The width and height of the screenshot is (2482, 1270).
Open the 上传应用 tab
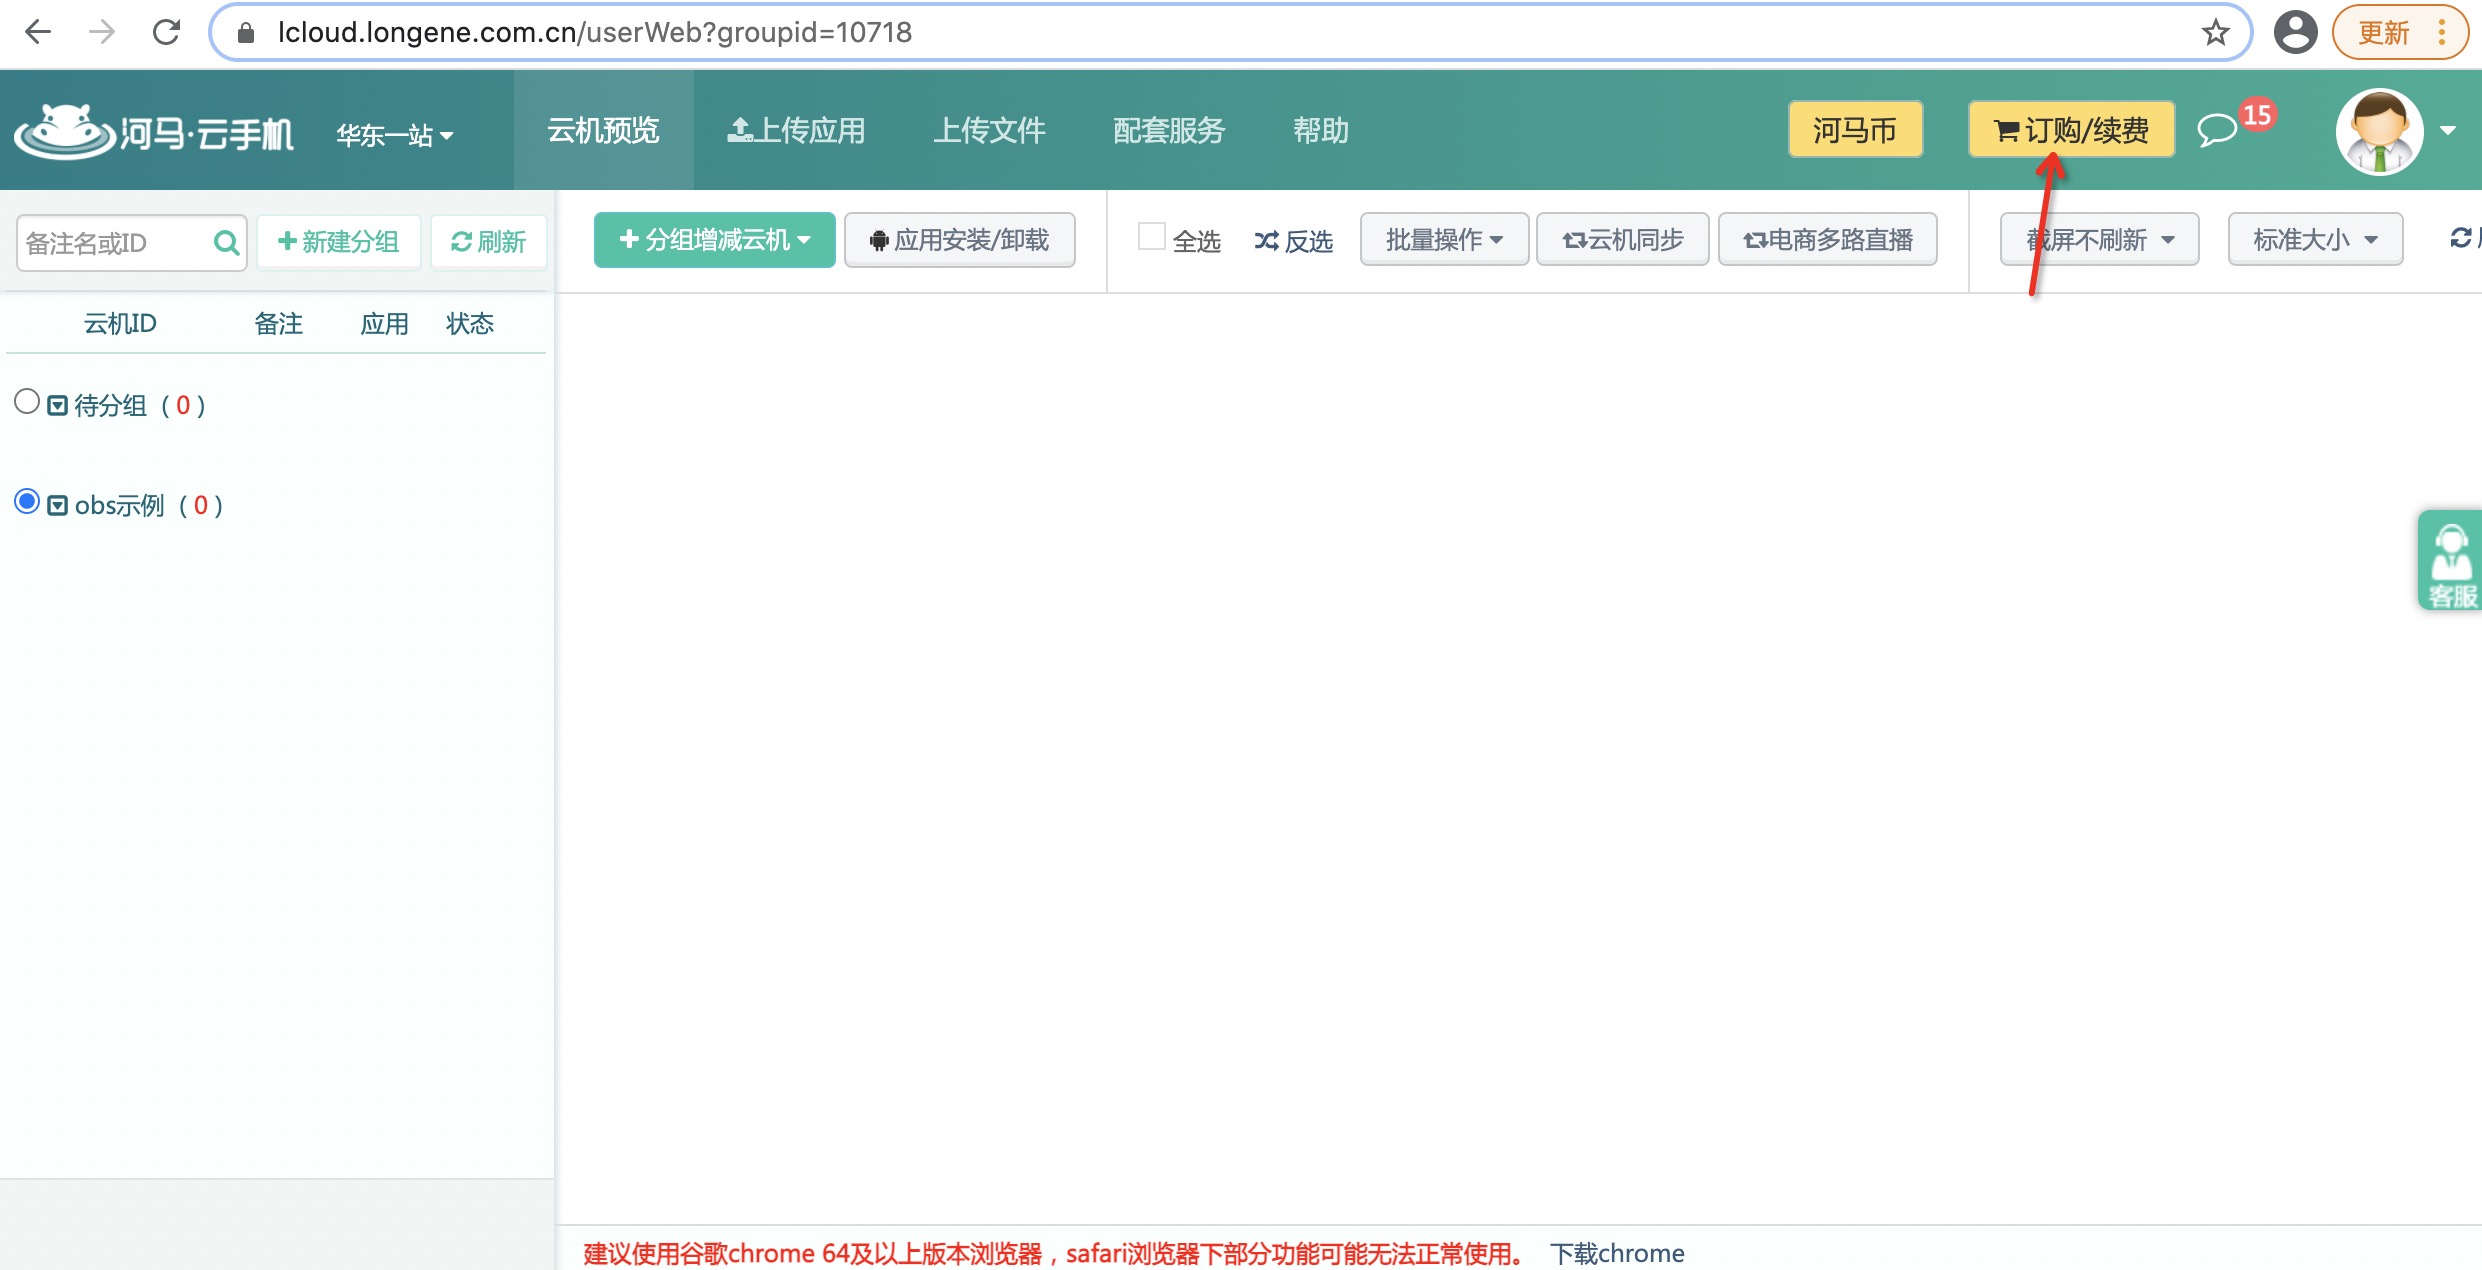click(x=796, y=130)
